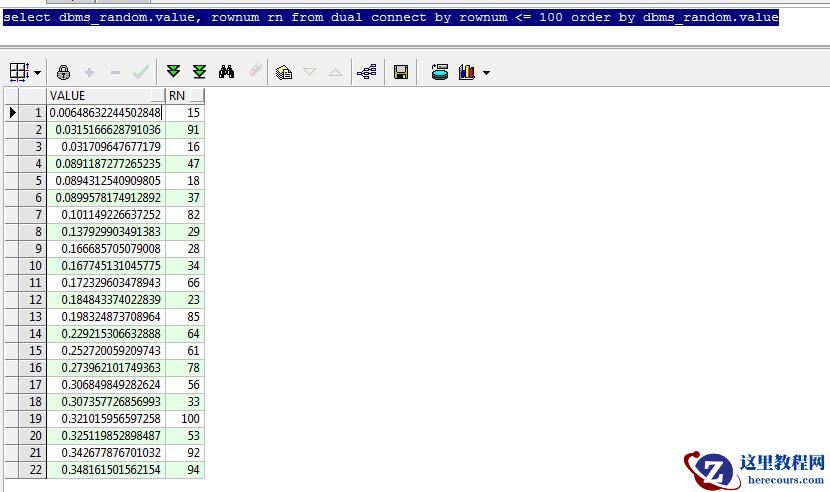The height and width of the screenshot is (492, 830).
Task: Open the single record view icon
Action: pos(284,71)
